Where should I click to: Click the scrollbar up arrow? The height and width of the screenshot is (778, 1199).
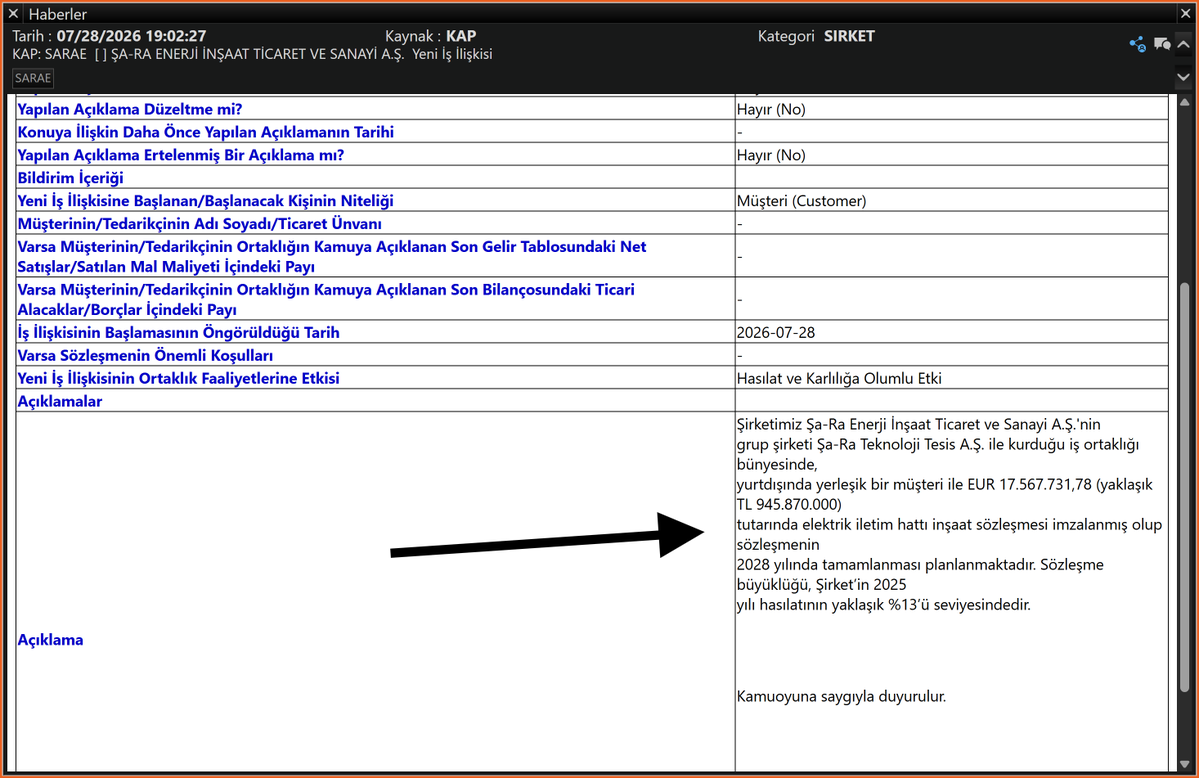[1184, 102]
